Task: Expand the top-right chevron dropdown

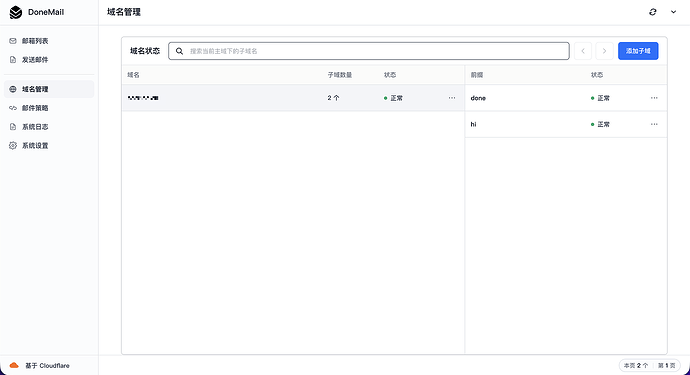Action: 673,12
